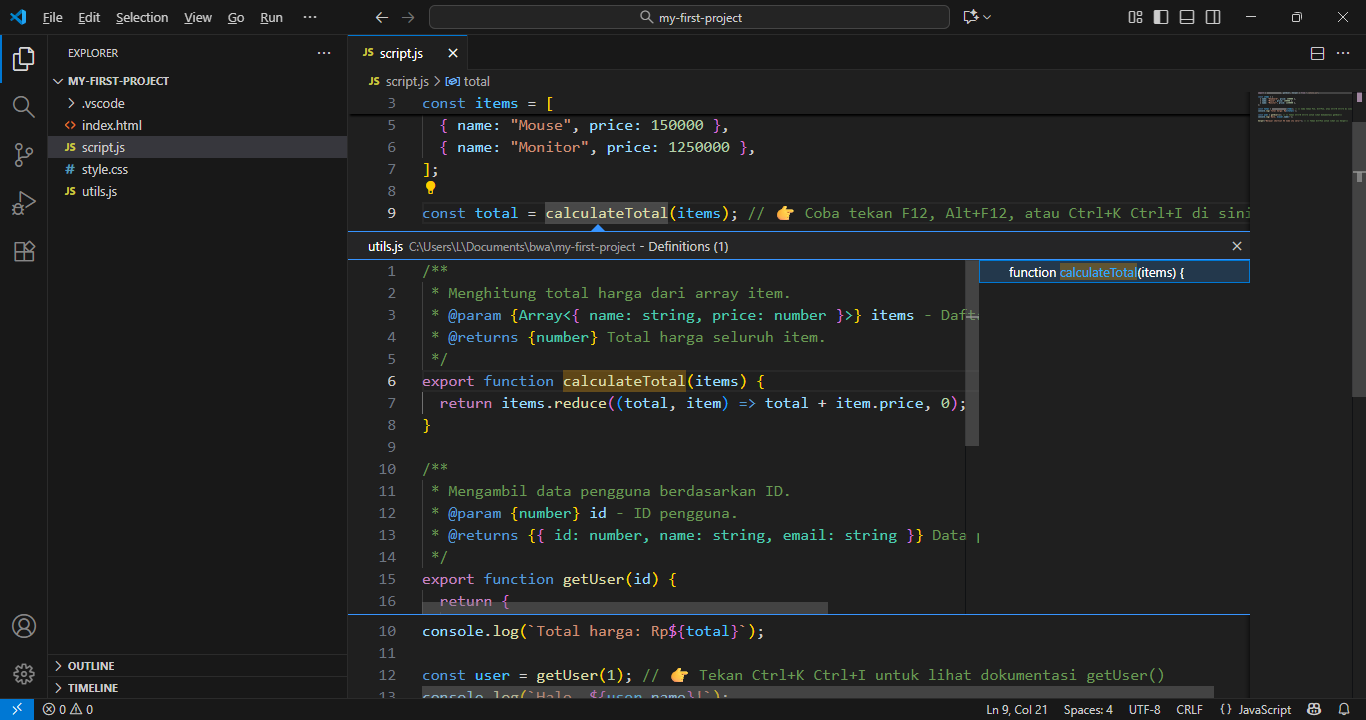Select the script.js editor tab
Viewport: 1366px width, 720px height.
click(x=401, y=53)
